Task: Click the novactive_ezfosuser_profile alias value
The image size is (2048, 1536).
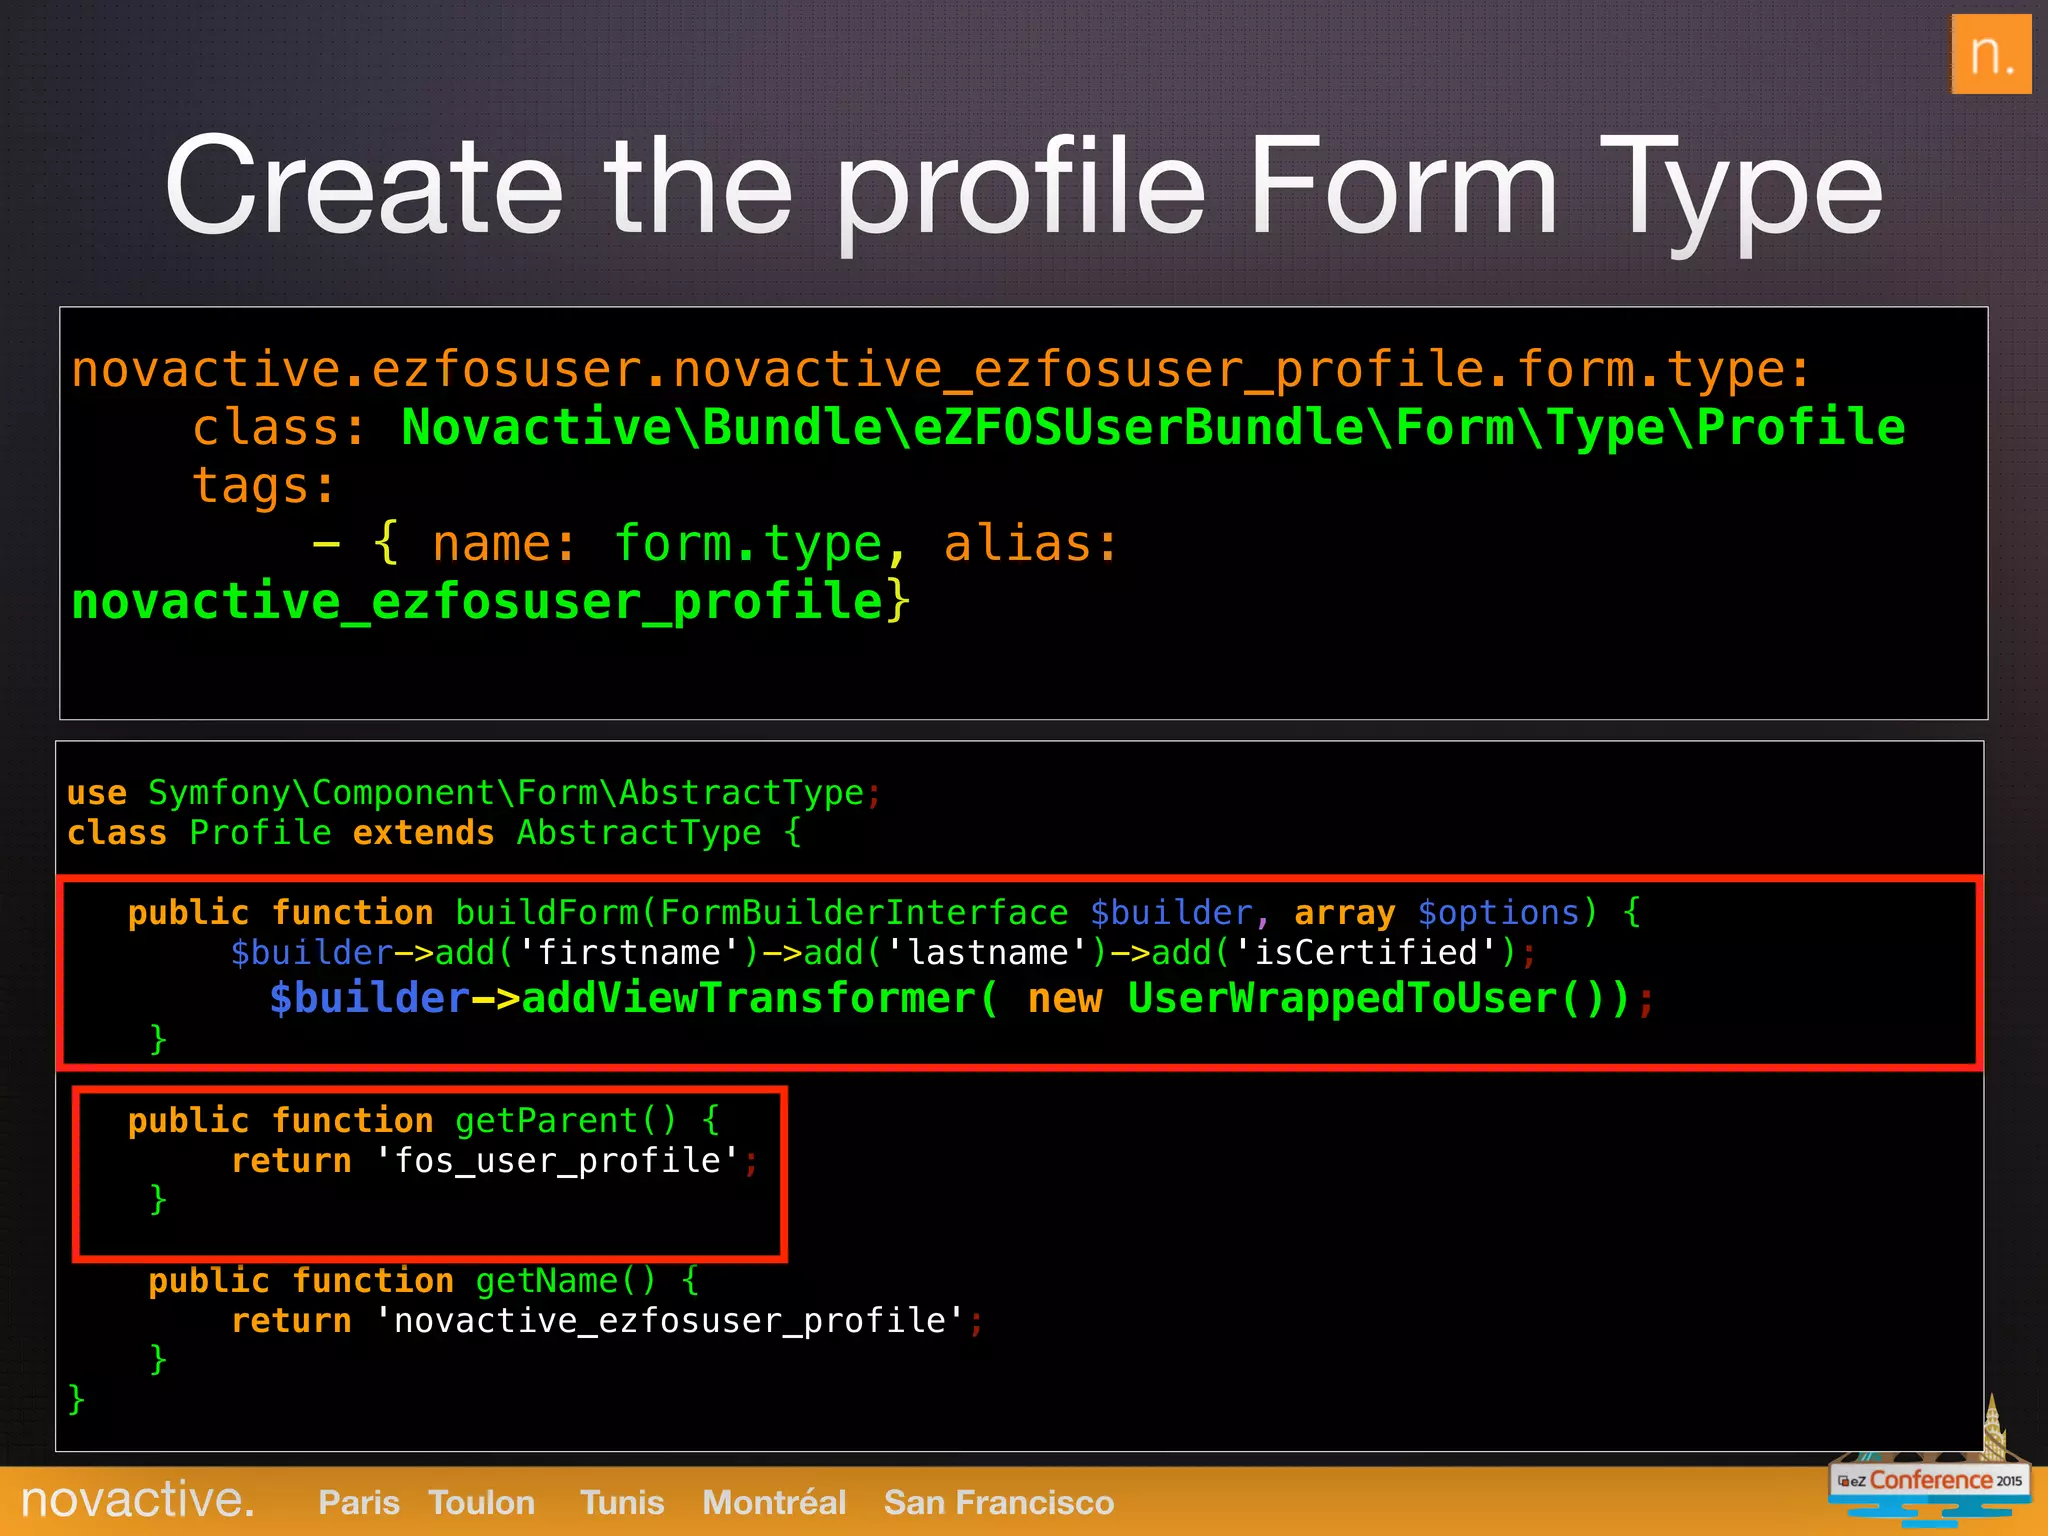Action: pyautogui.click(x=477, y=602)
